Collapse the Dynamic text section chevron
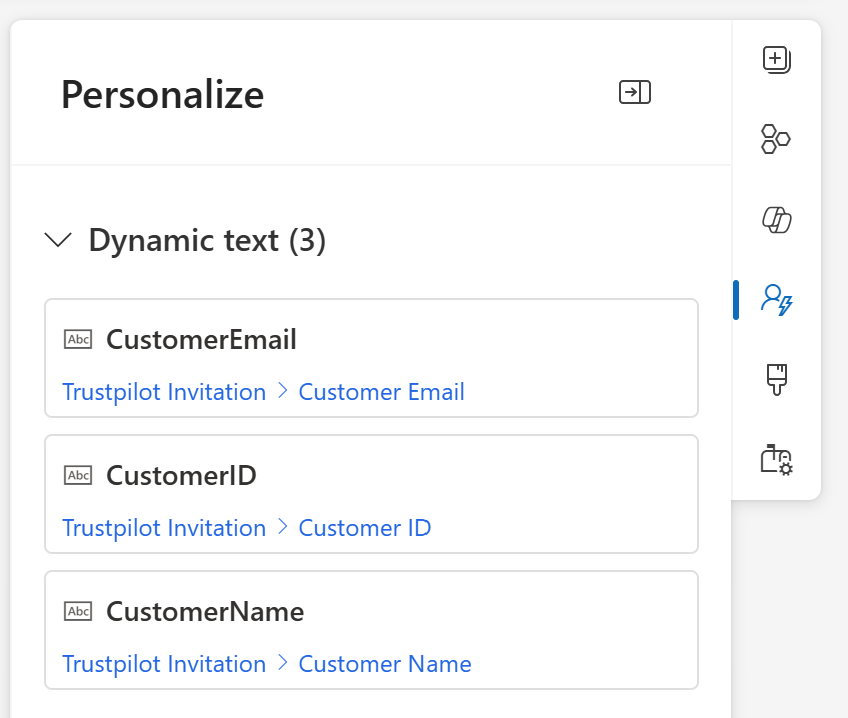 click(x=59, y=240)
